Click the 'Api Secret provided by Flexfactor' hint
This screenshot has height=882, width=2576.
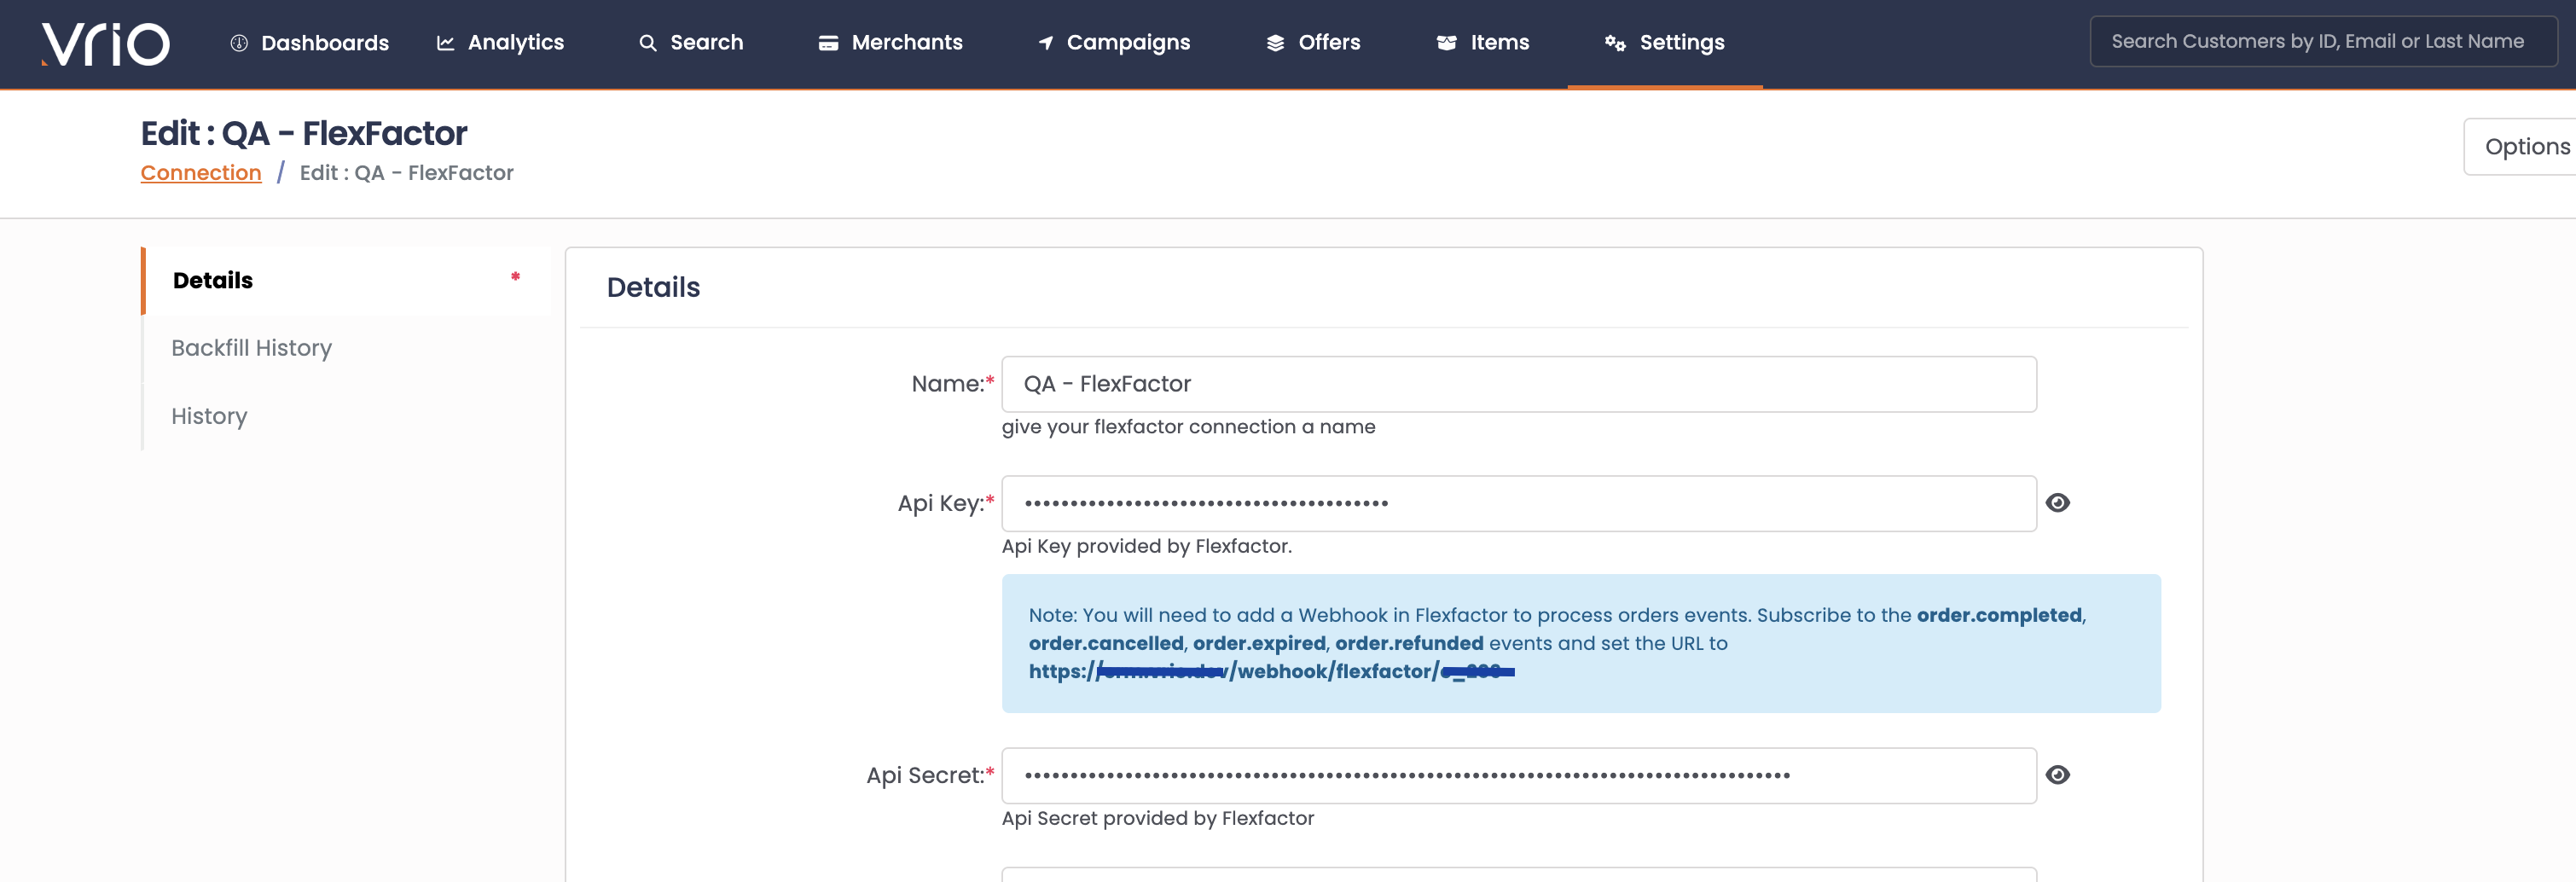(1158, 818)
